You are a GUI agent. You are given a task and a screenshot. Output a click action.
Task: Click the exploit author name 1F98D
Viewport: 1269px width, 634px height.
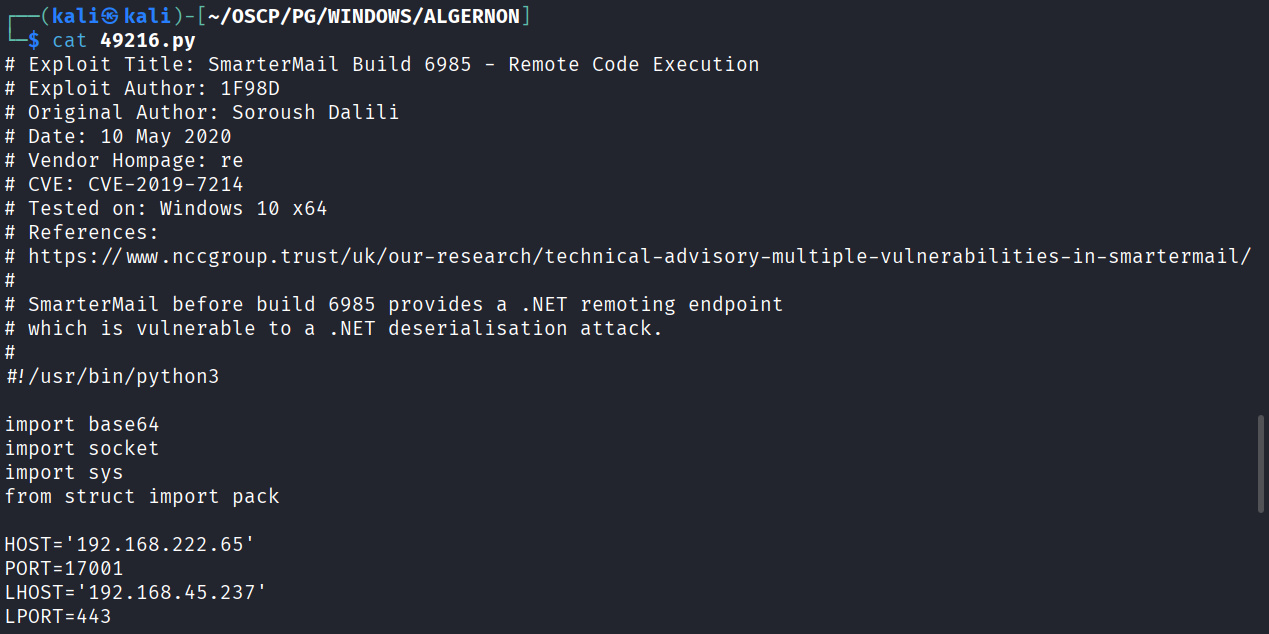250,88
